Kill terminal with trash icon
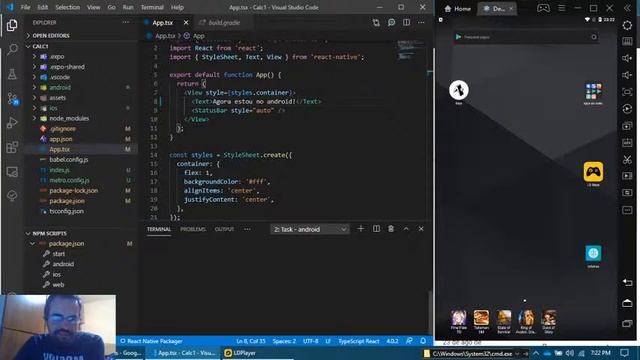 pyautogui.click(x=391, y=229)
